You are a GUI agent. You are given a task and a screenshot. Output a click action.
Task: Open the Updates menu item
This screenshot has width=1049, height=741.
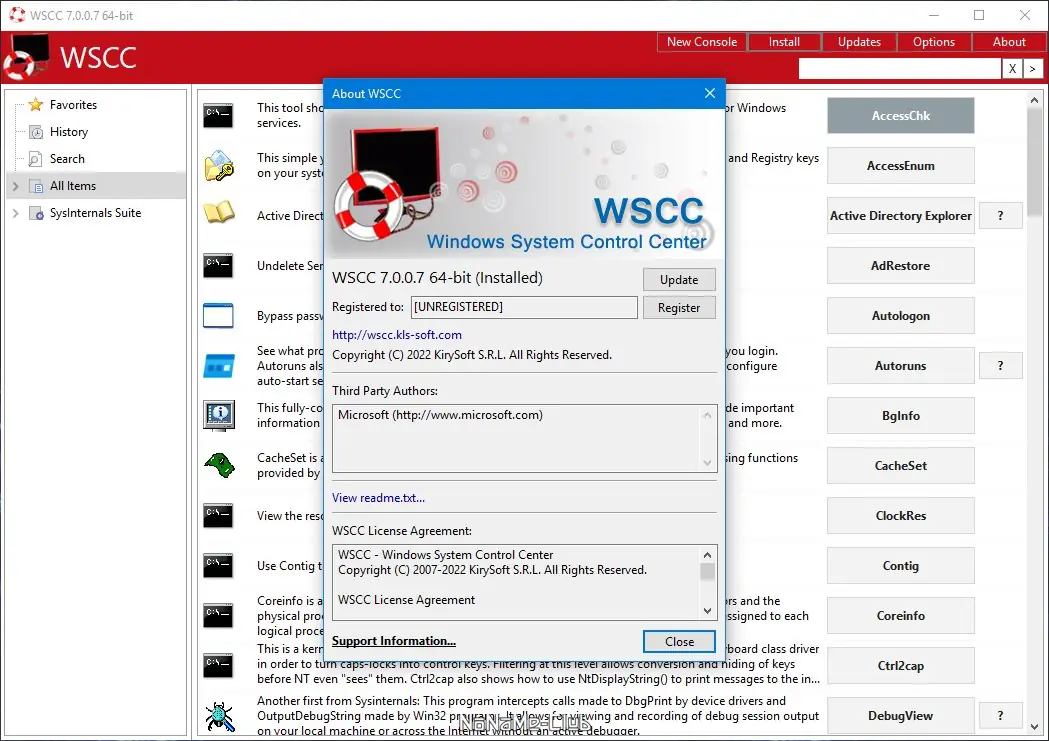point(859,41)
